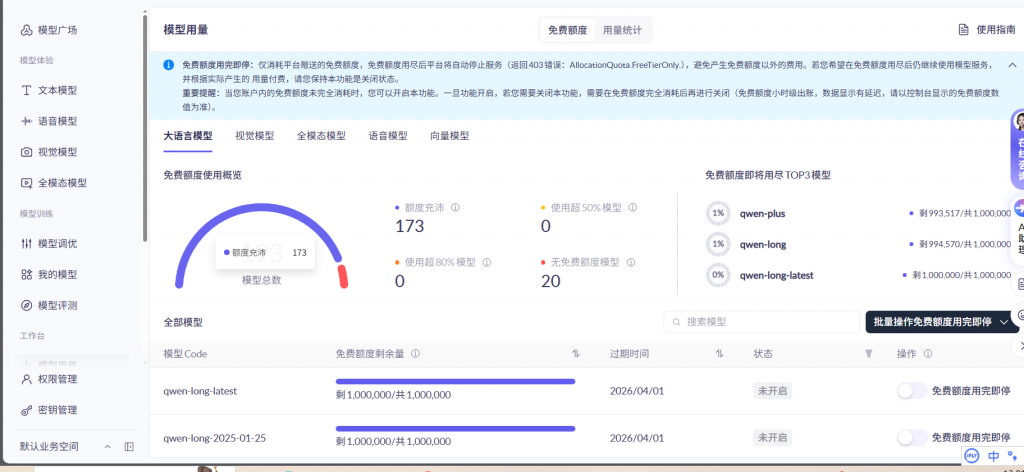Sort by 免费额度剩余量 column
Screen dimensions: 1024x472
pyautogui.click(x=575, y=353)
